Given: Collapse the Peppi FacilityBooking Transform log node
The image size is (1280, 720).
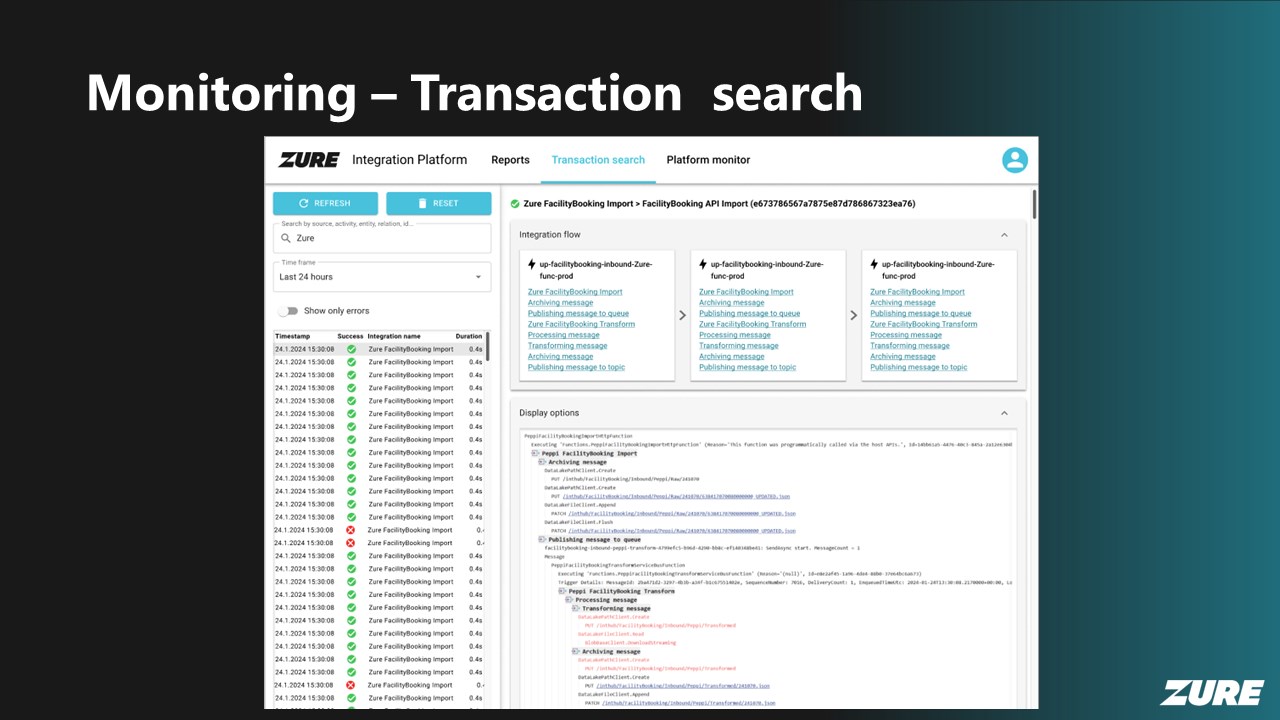Looking at the screenshot, I should 562,591.
